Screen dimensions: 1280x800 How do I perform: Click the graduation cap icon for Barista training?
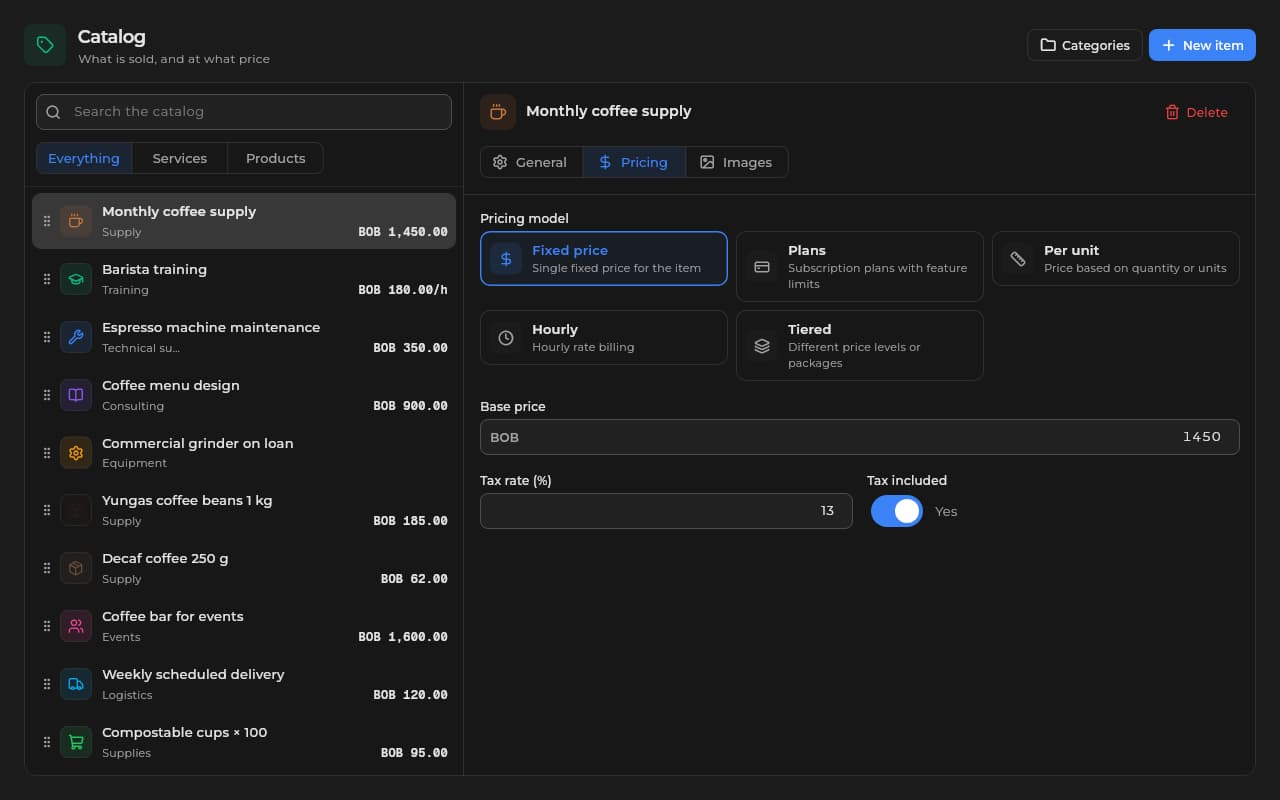coord(76,279)
